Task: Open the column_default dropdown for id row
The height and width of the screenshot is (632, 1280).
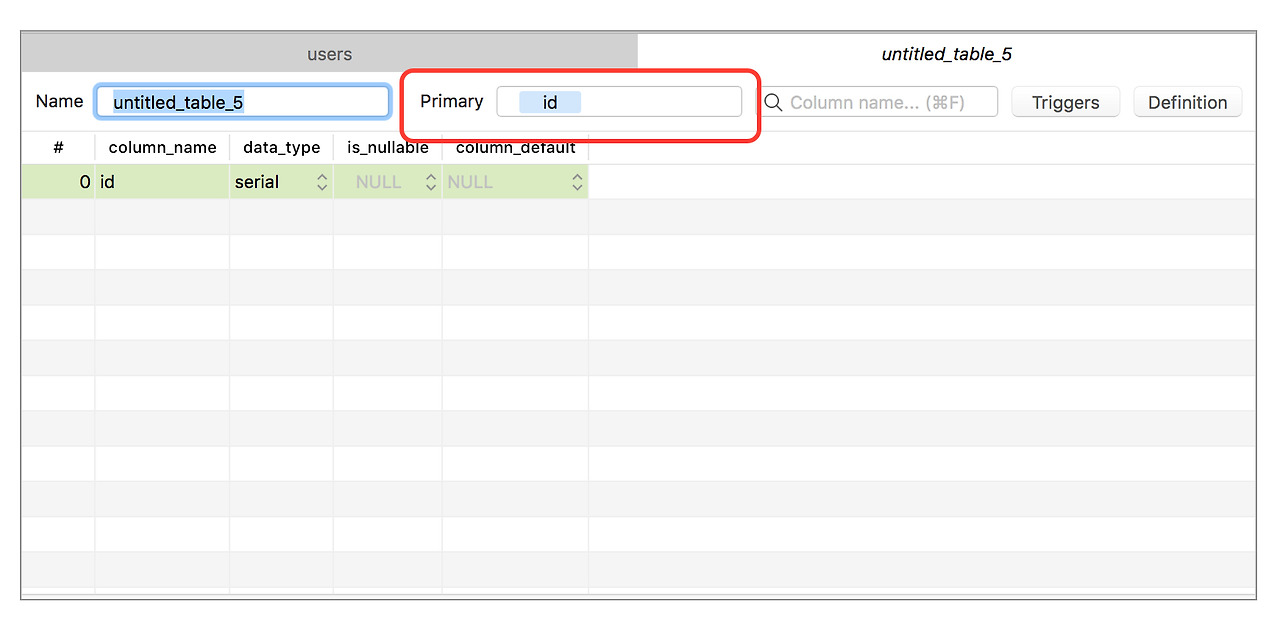Action: (577, 182)
